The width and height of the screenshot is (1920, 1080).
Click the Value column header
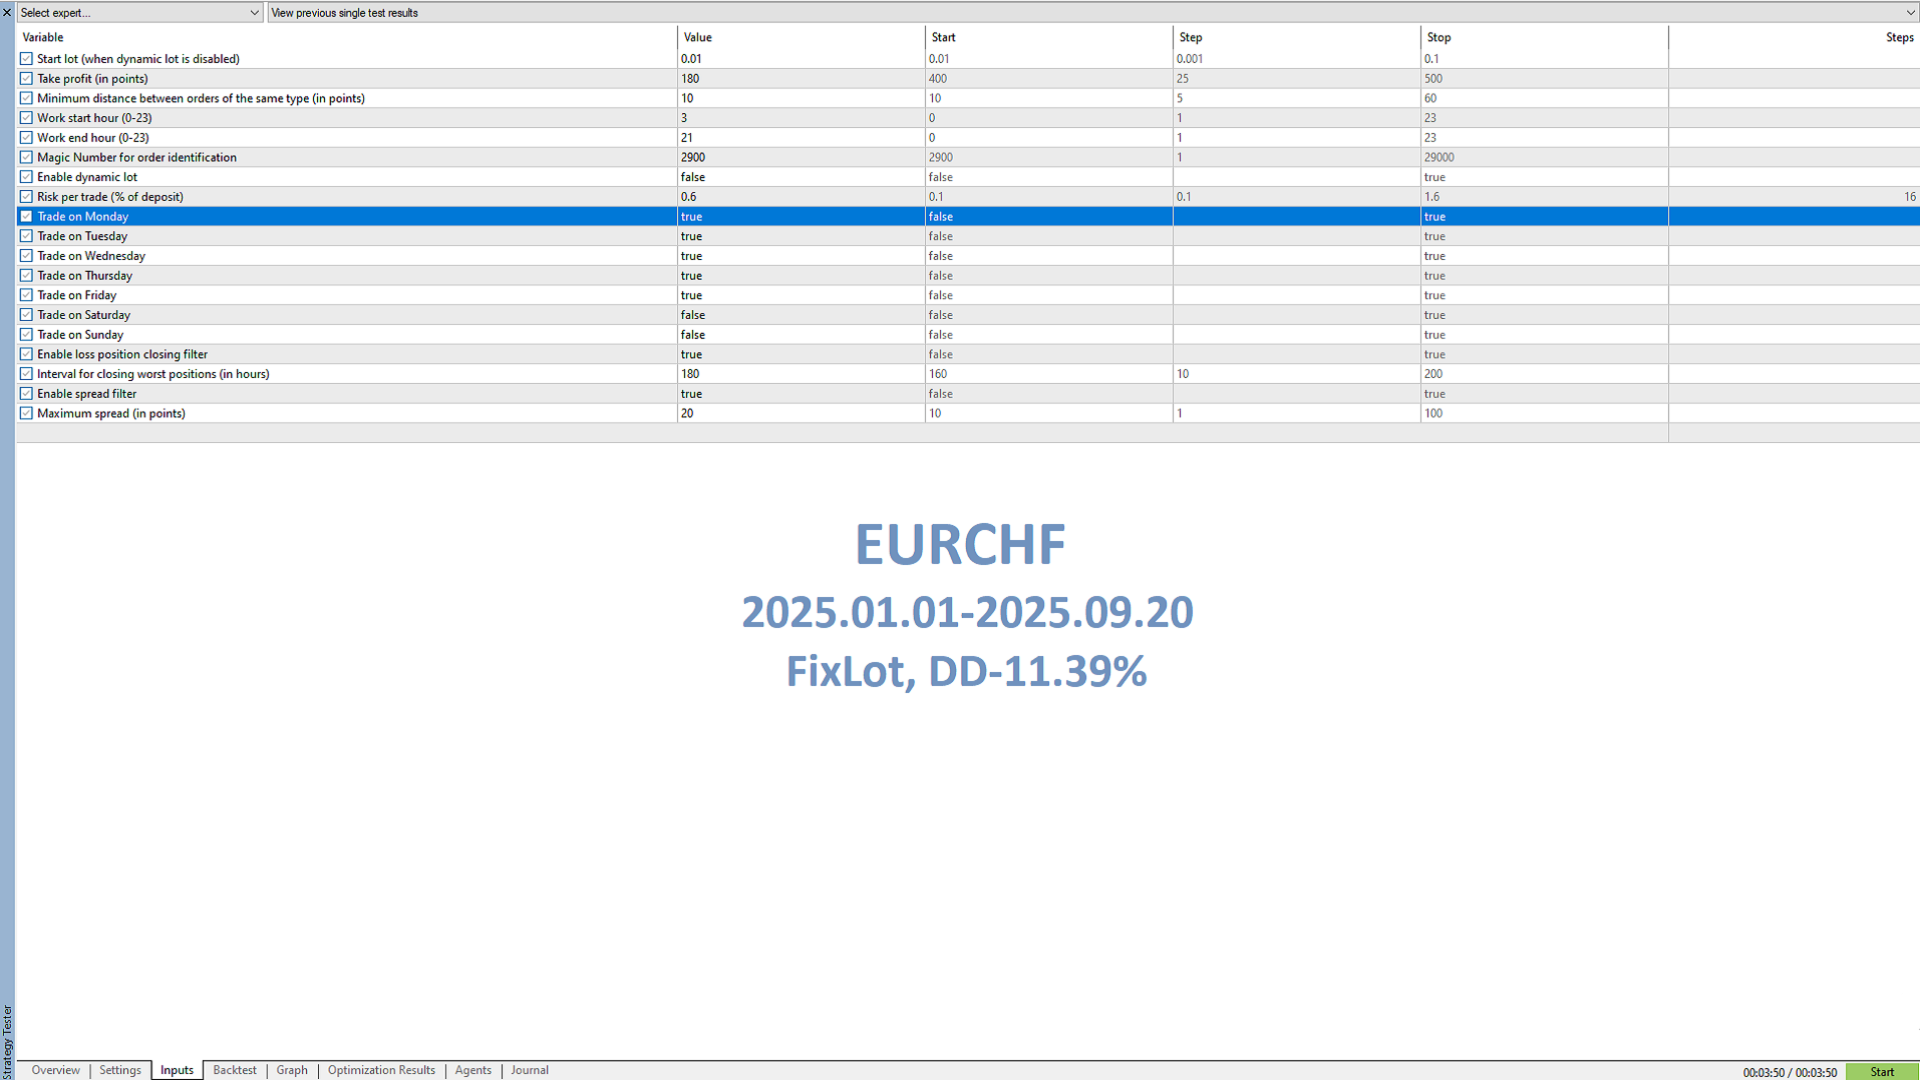coord(698,37)
